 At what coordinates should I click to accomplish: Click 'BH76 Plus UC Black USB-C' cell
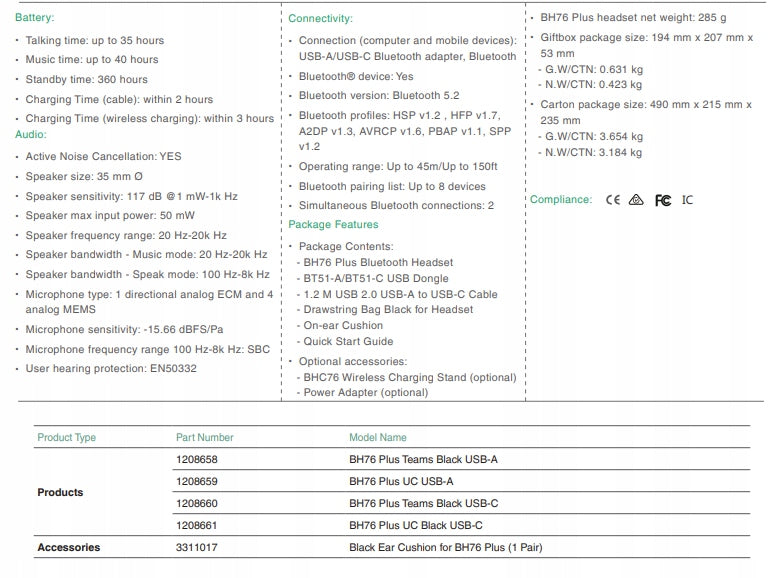(x=416, y=526)
